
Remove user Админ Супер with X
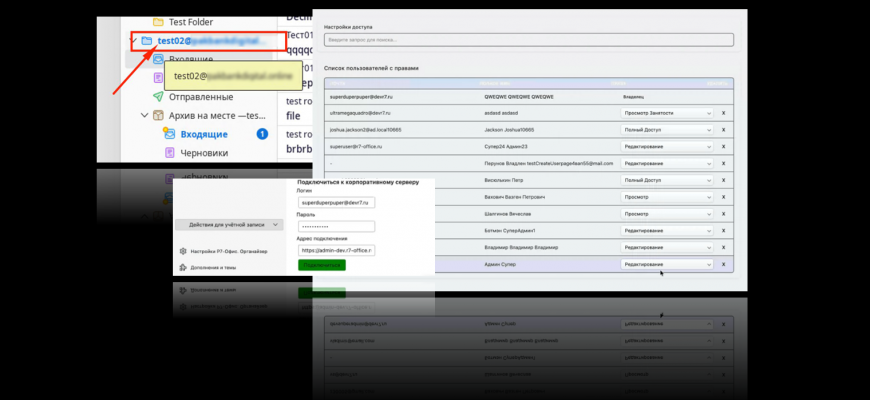[x=723, y=265]
